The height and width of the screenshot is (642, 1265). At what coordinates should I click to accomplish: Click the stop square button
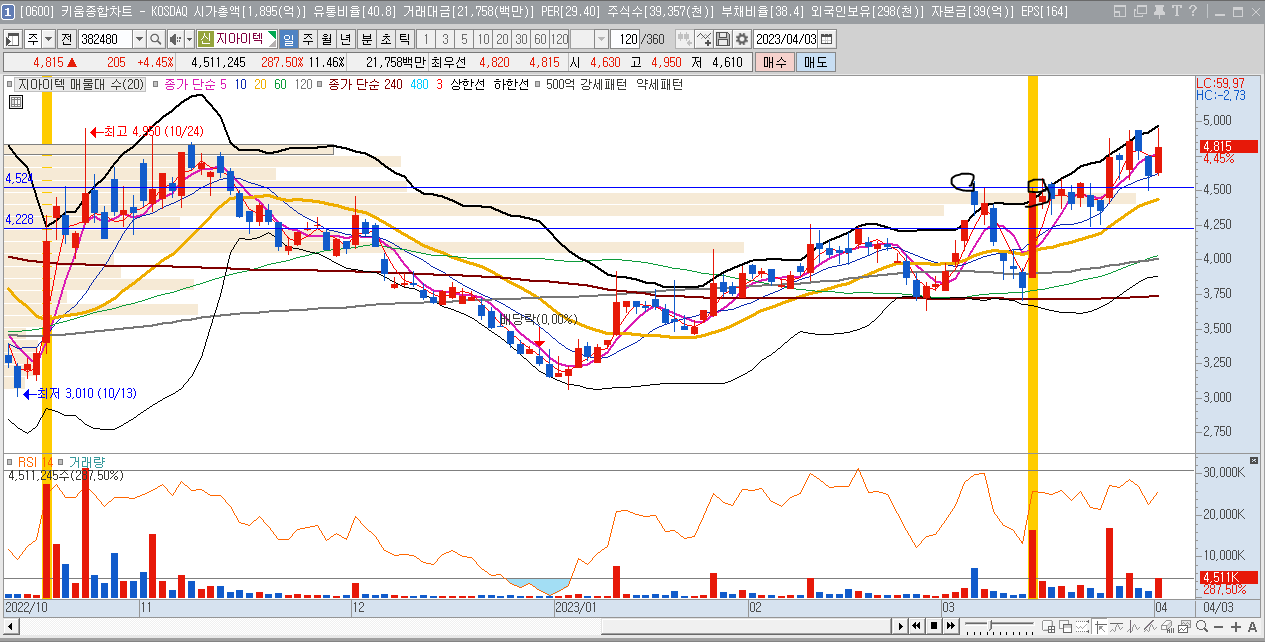[934, 627]
